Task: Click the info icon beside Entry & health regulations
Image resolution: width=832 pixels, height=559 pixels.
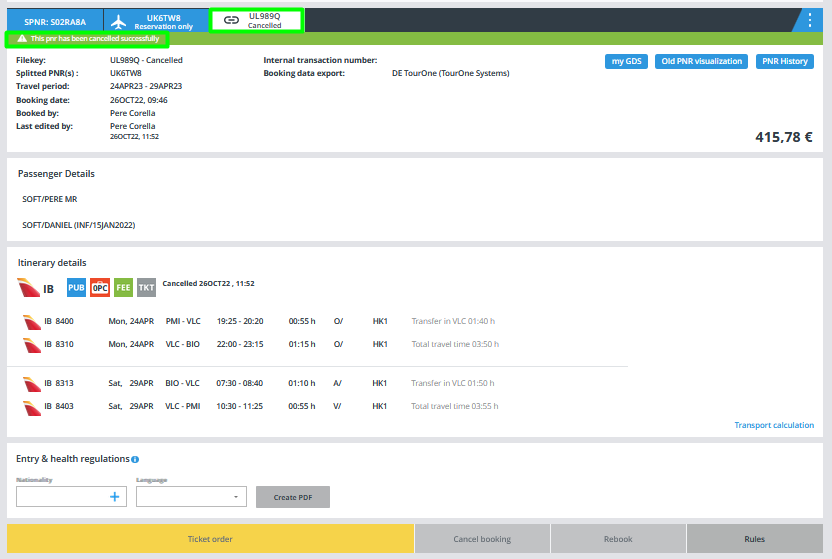Action: click(135, 460)
